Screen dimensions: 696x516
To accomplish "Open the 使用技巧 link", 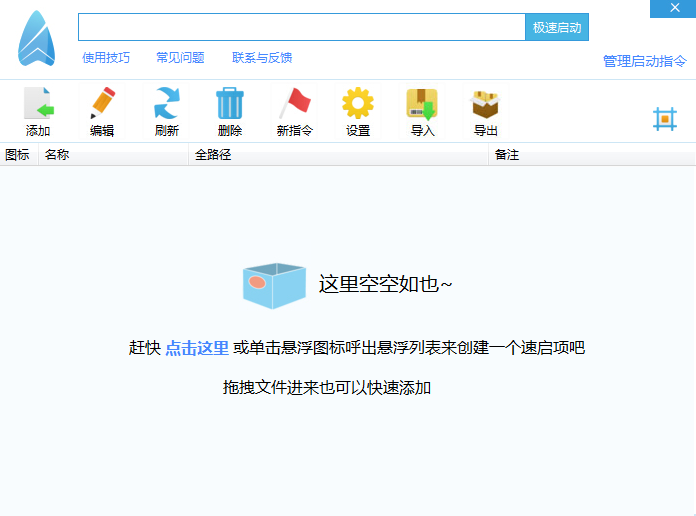I will 106,58.
